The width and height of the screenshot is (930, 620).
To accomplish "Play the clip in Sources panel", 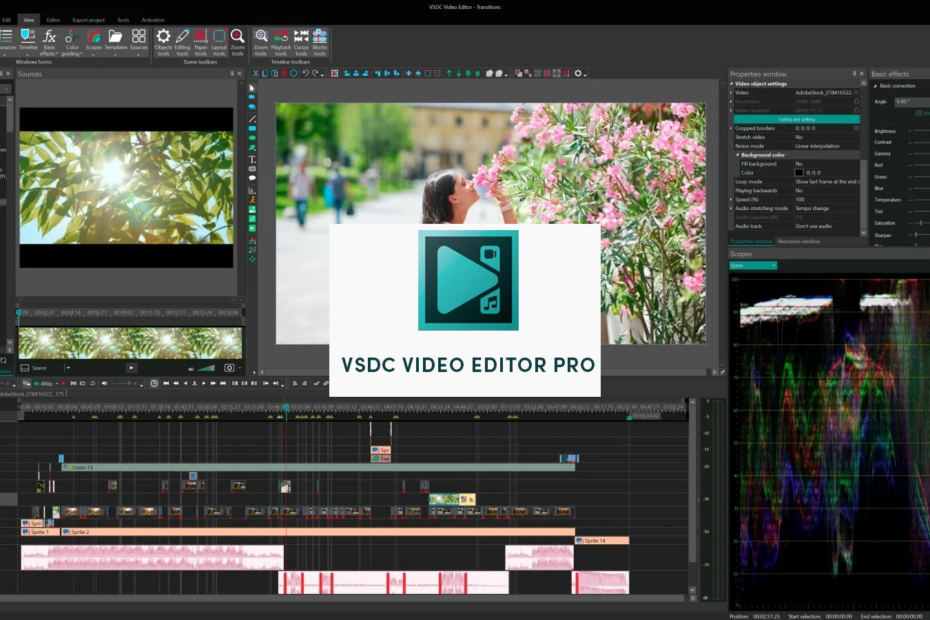I will point(132,368).
